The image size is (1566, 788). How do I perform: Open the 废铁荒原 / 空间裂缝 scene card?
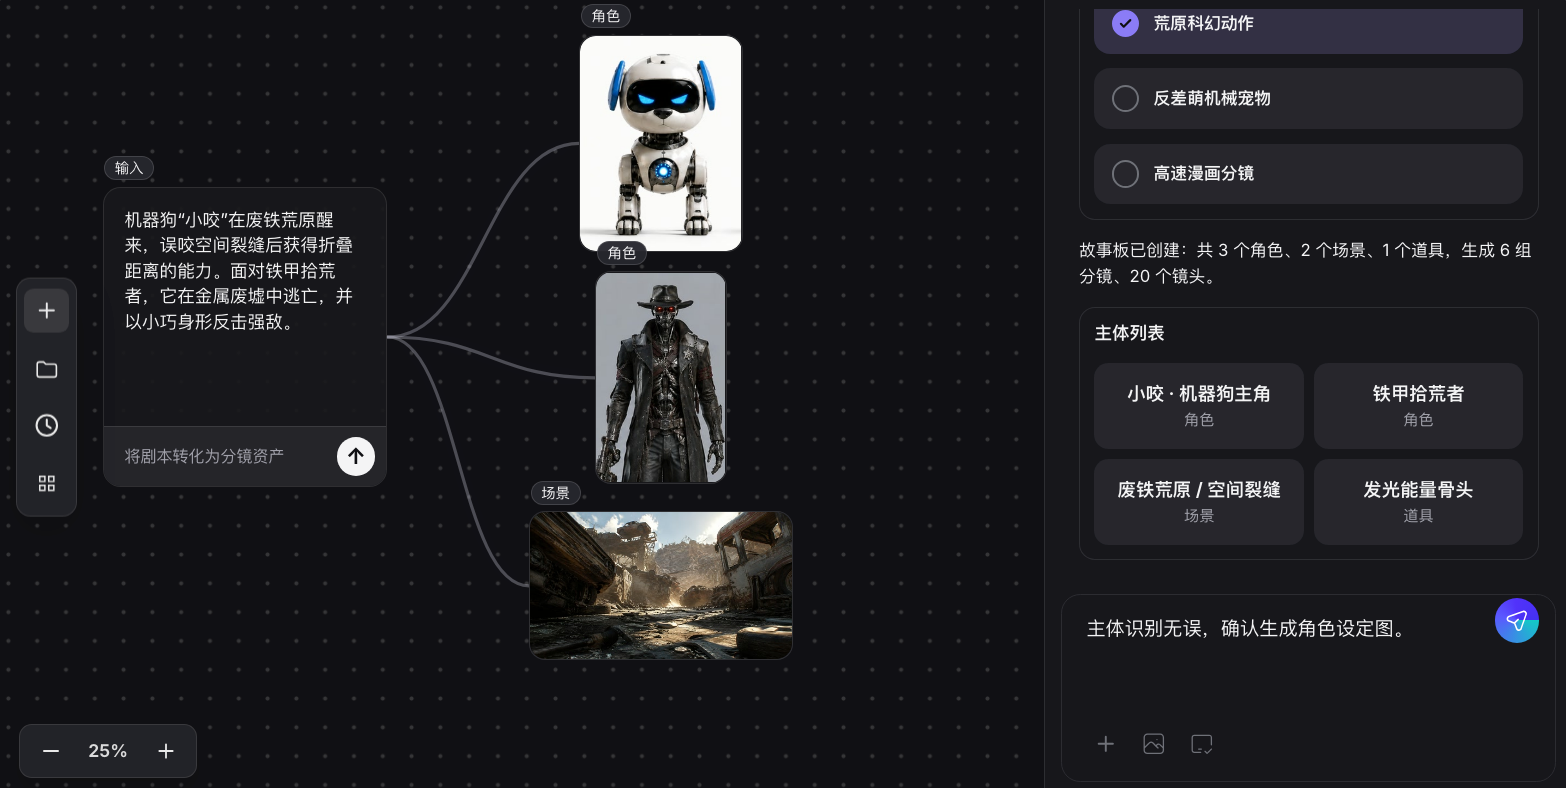click(x=1199, y=502)
